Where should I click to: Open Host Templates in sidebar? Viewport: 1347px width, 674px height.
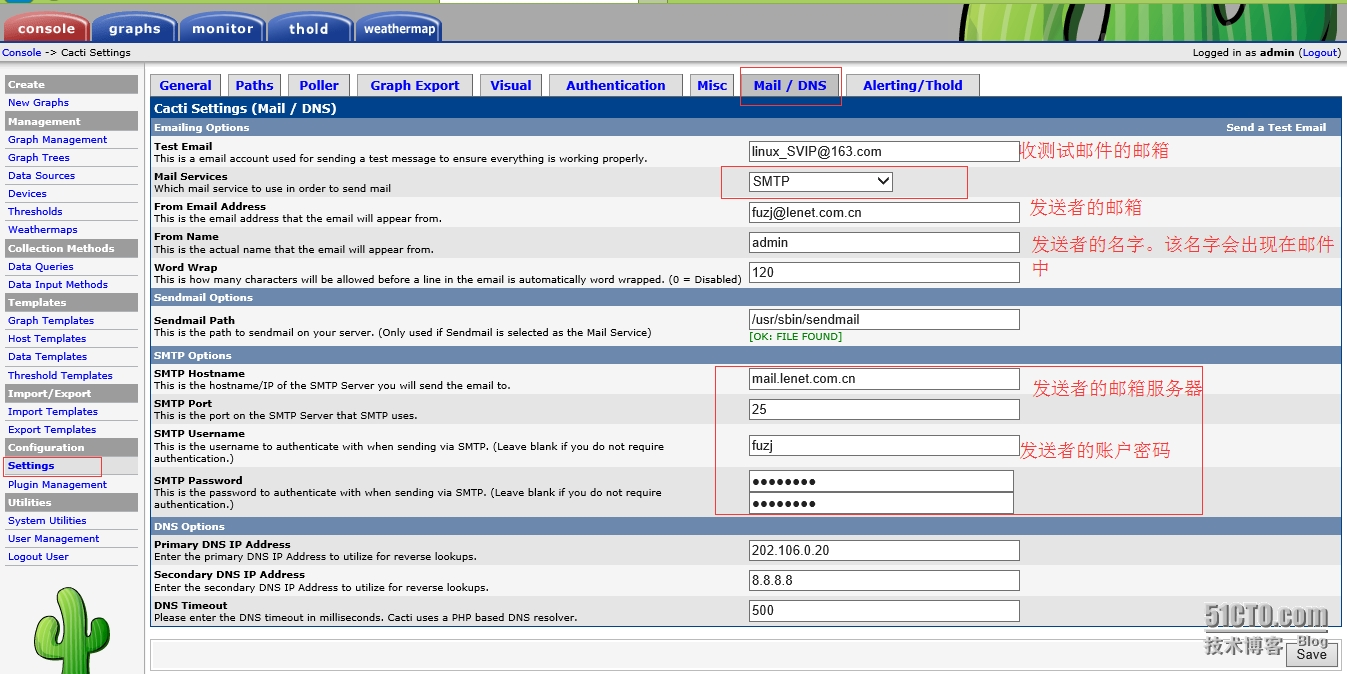point(47,338)
